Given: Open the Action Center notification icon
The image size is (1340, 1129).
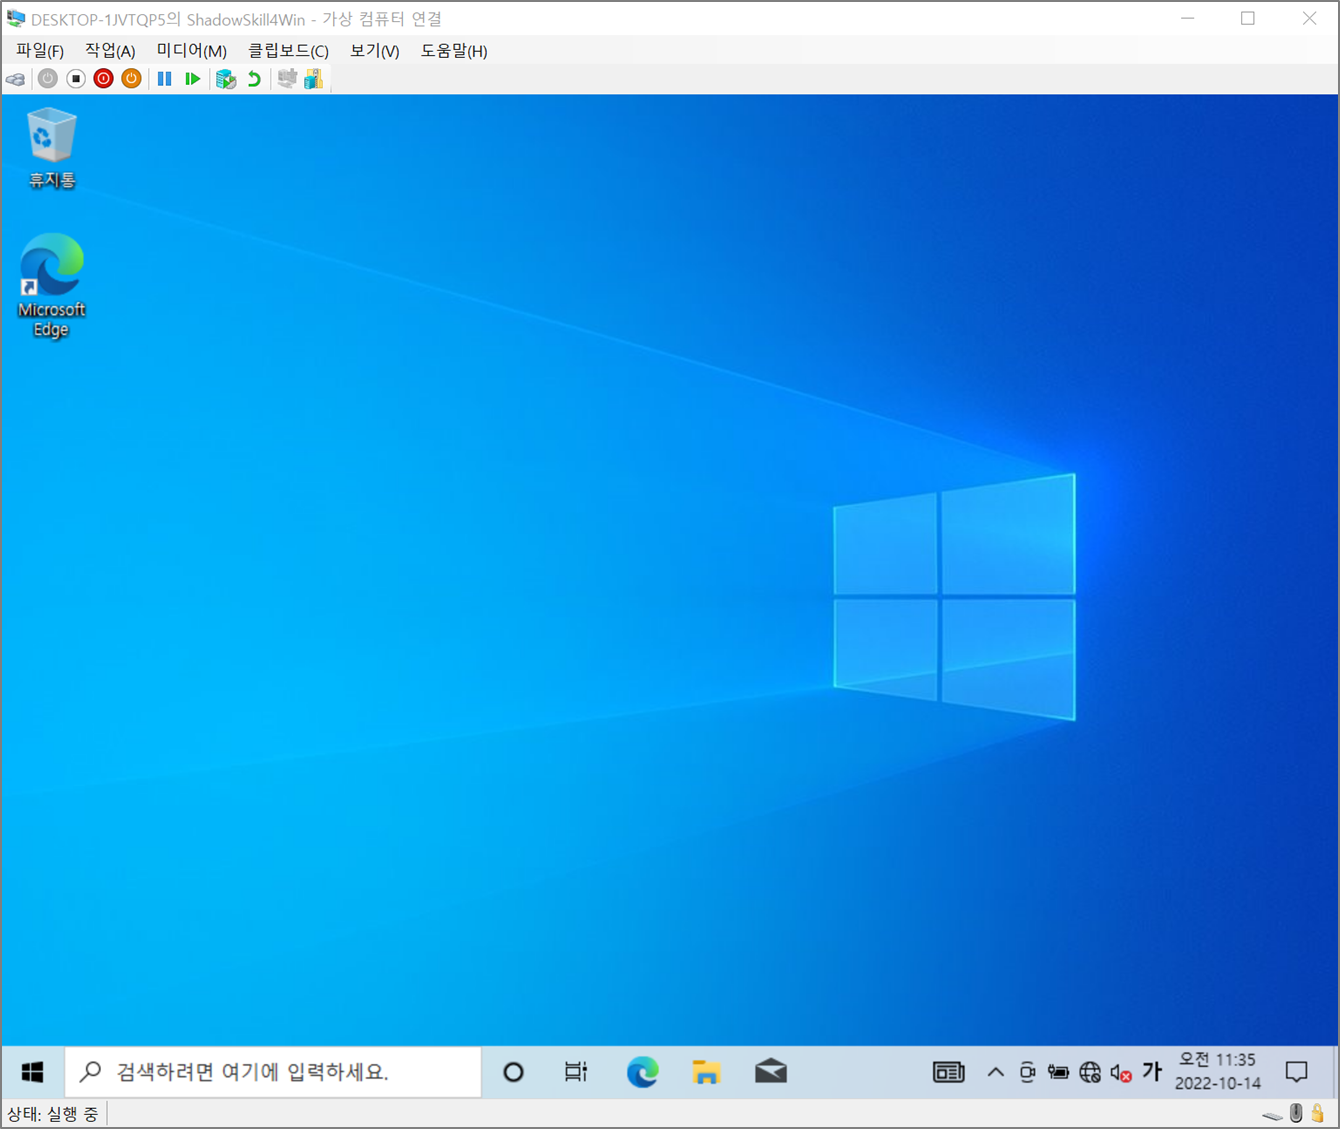Looking at the screenshot, I should pyautogui.click(x=1297, y=1072).
